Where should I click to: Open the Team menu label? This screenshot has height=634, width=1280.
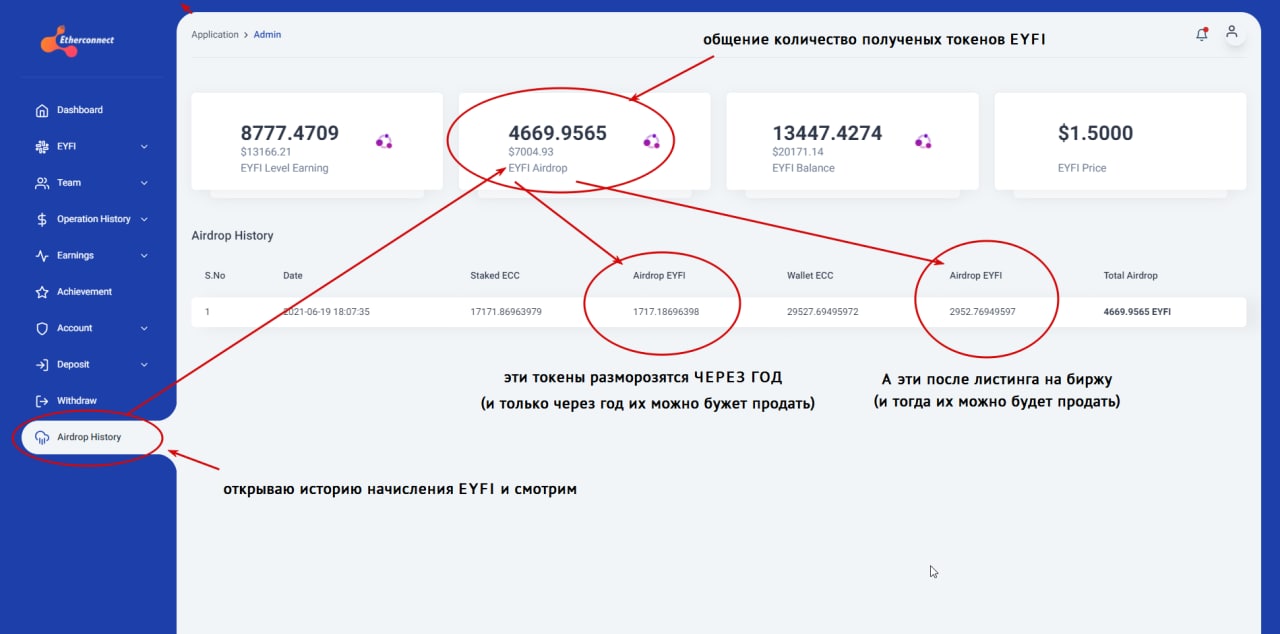69,183
